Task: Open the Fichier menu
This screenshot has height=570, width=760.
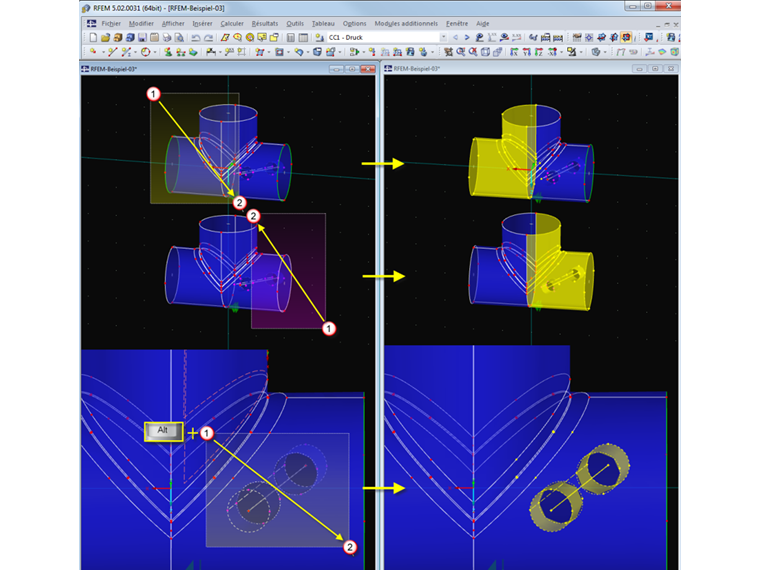Action: (x=111, y=23)
